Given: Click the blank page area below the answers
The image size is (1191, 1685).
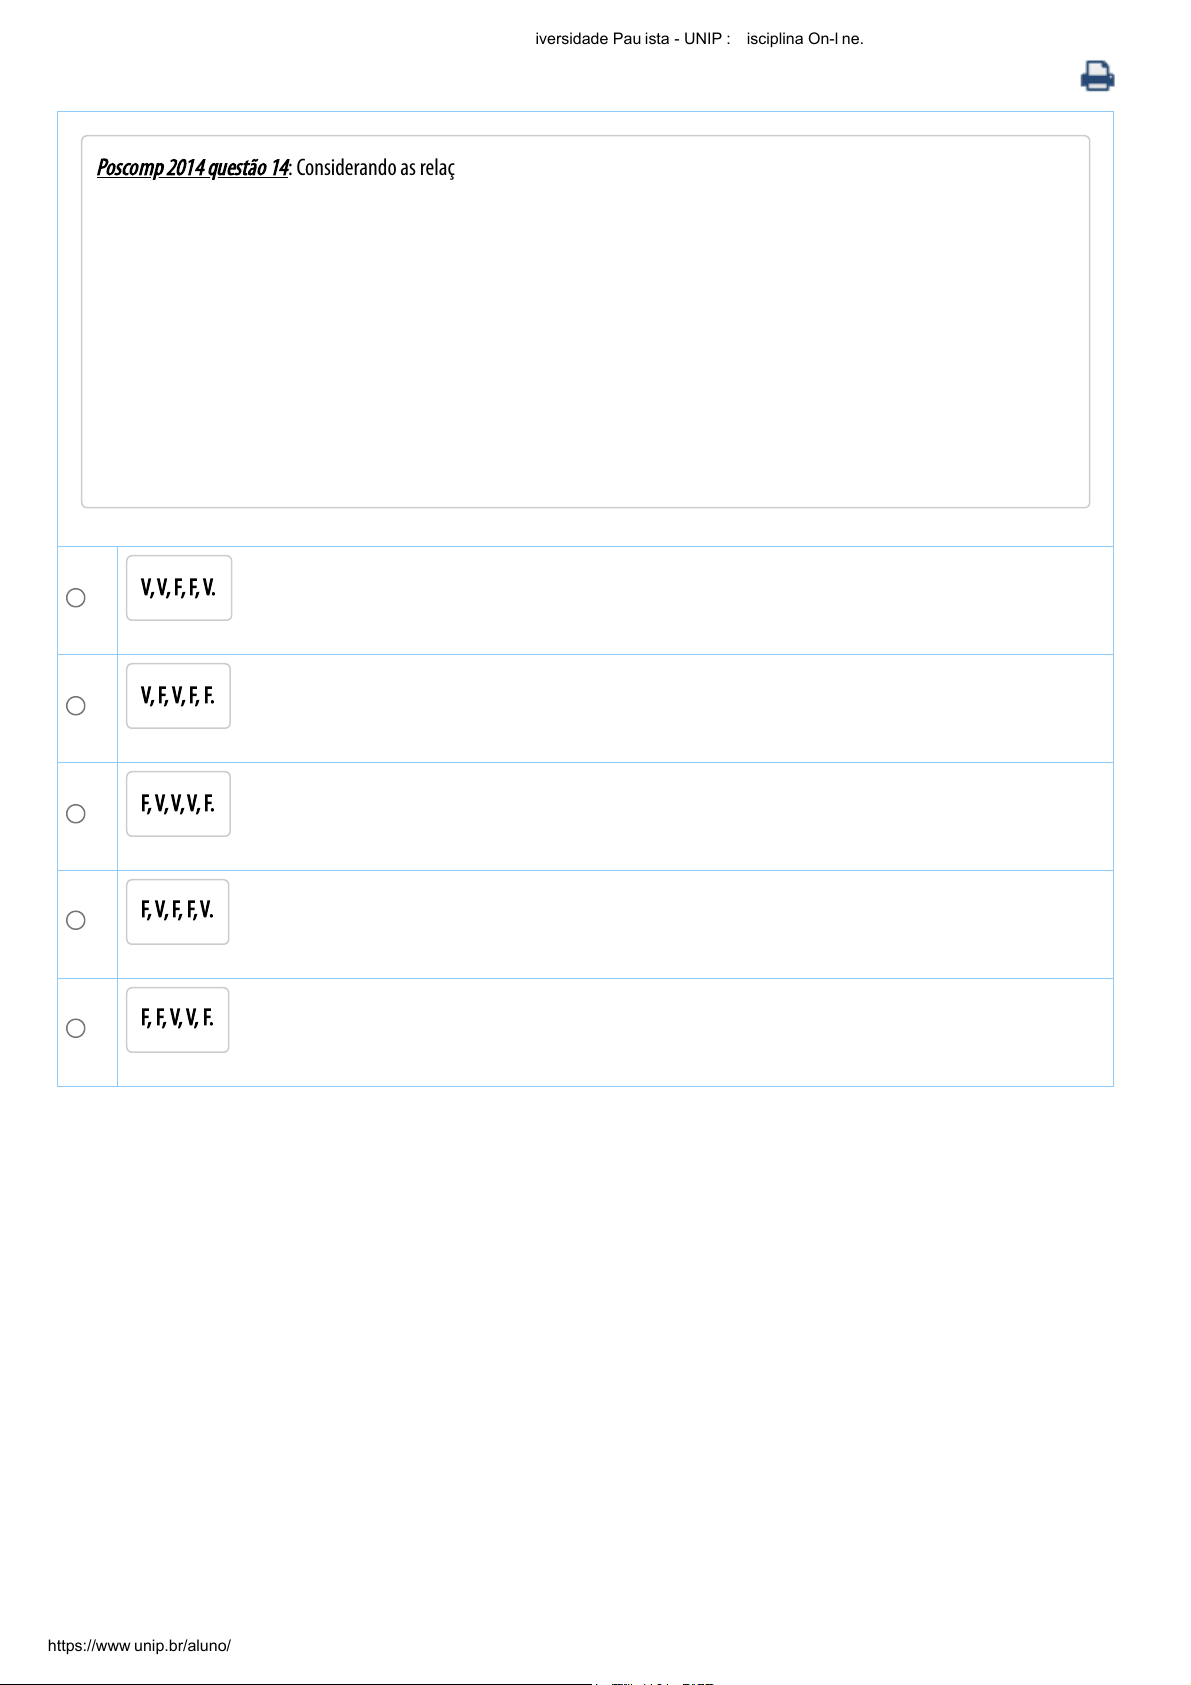Looking at the screenshot, I should click(x=595, y=1350).
